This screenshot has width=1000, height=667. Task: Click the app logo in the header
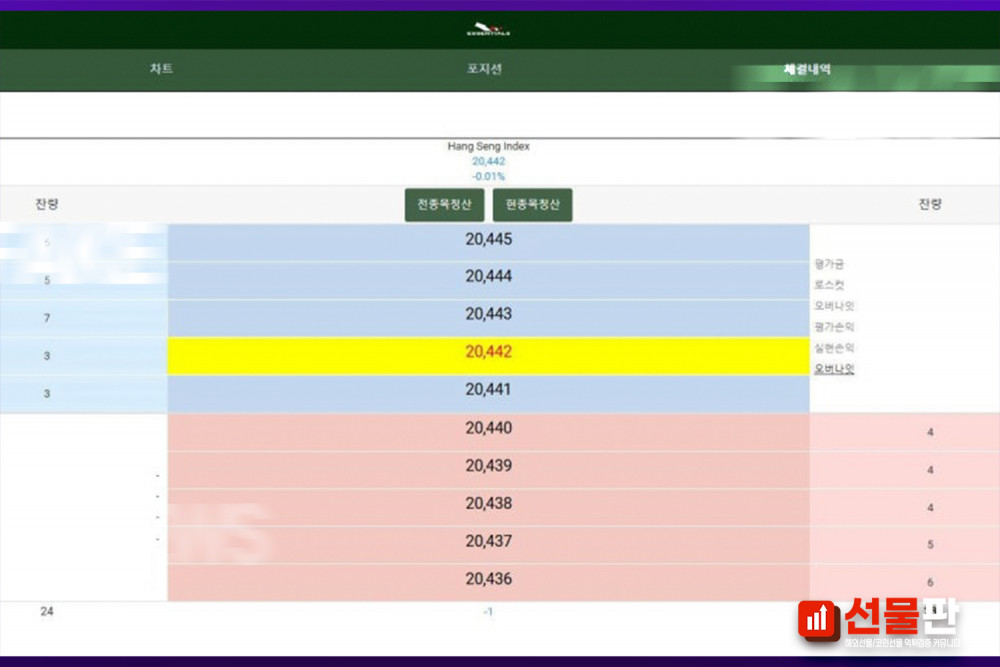coord(488,30)
